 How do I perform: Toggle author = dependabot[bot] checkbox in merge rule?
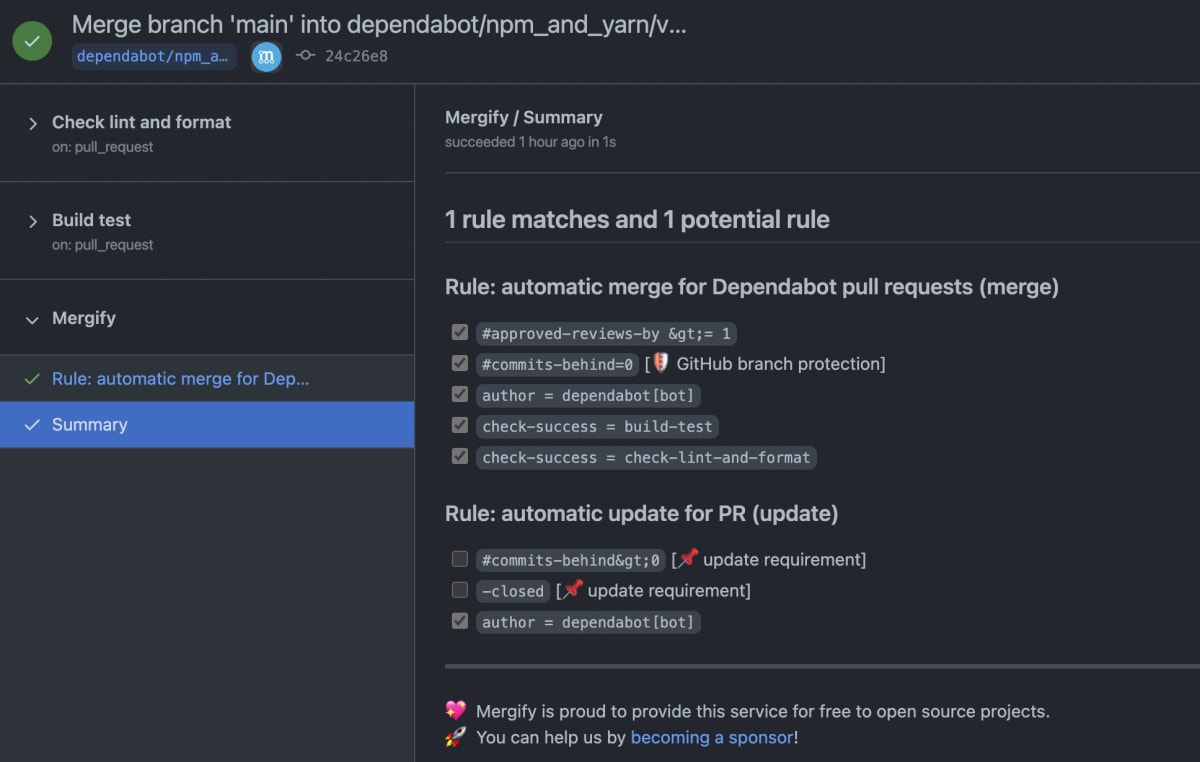pyautogui.click(x=460, y=394)
